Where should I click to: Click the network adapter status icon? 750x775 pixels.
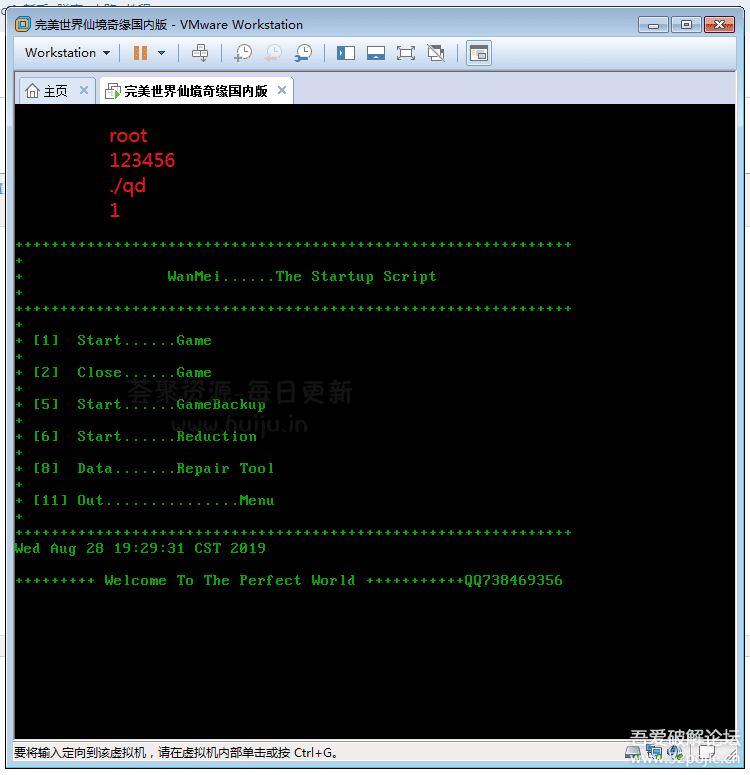[654, 753]
